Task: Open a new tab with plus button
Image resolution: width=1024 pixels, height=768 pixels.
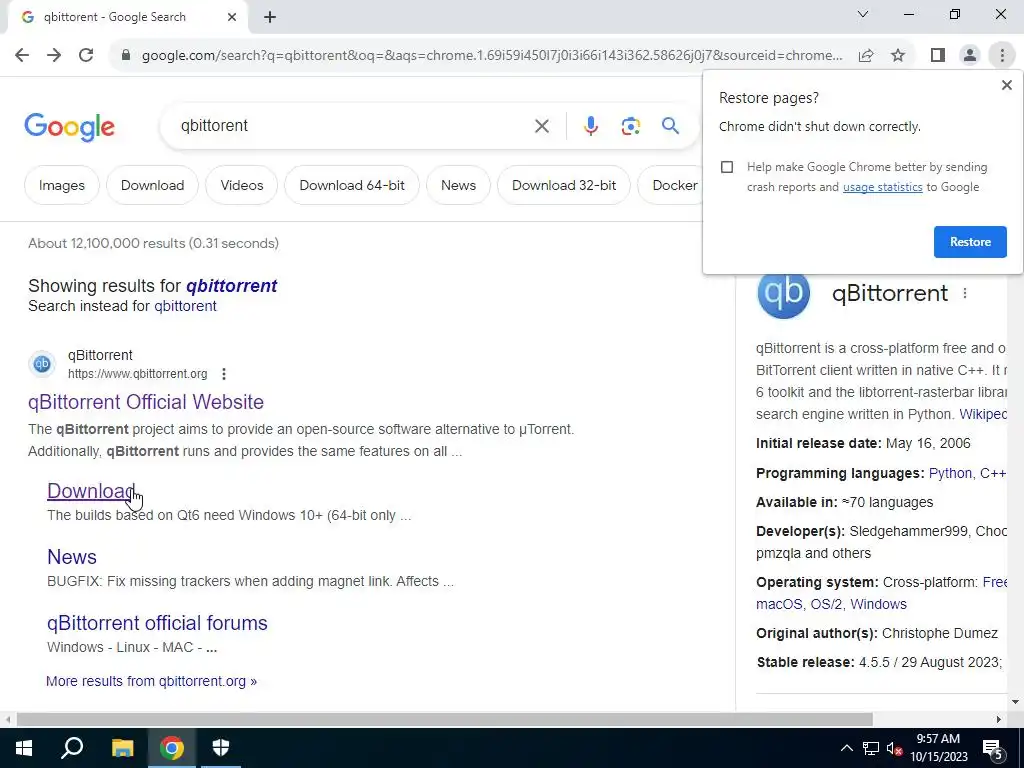Action: tap(270, 18)
